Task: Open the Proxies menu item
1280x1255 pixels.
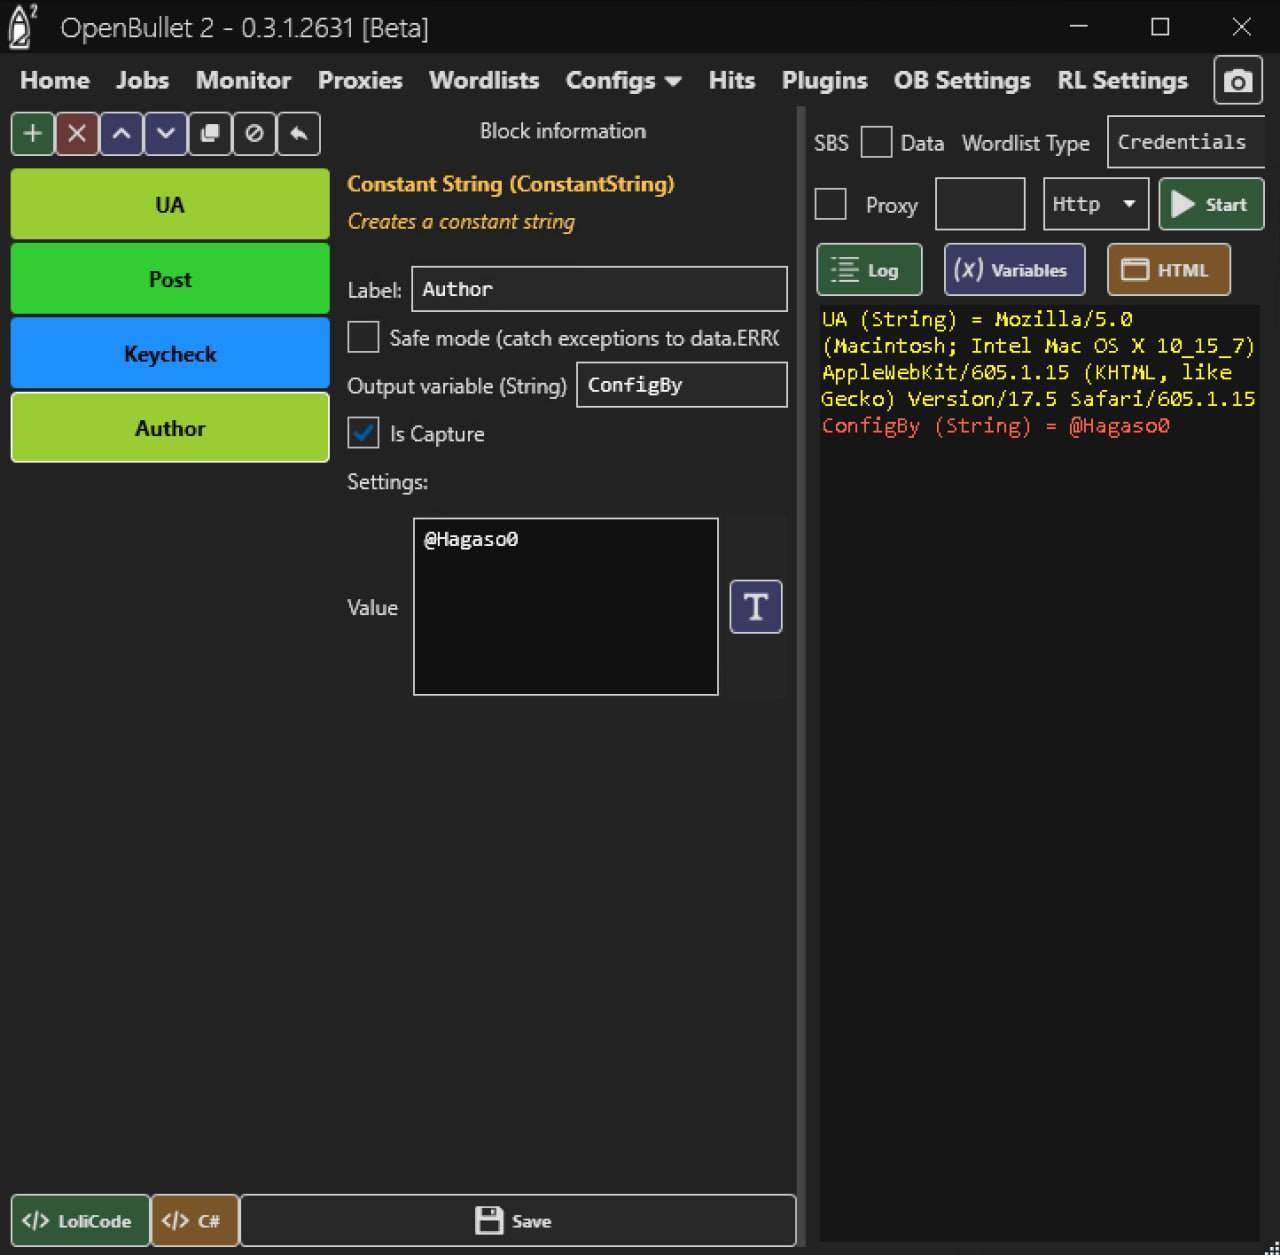Action: pos(360,81)
